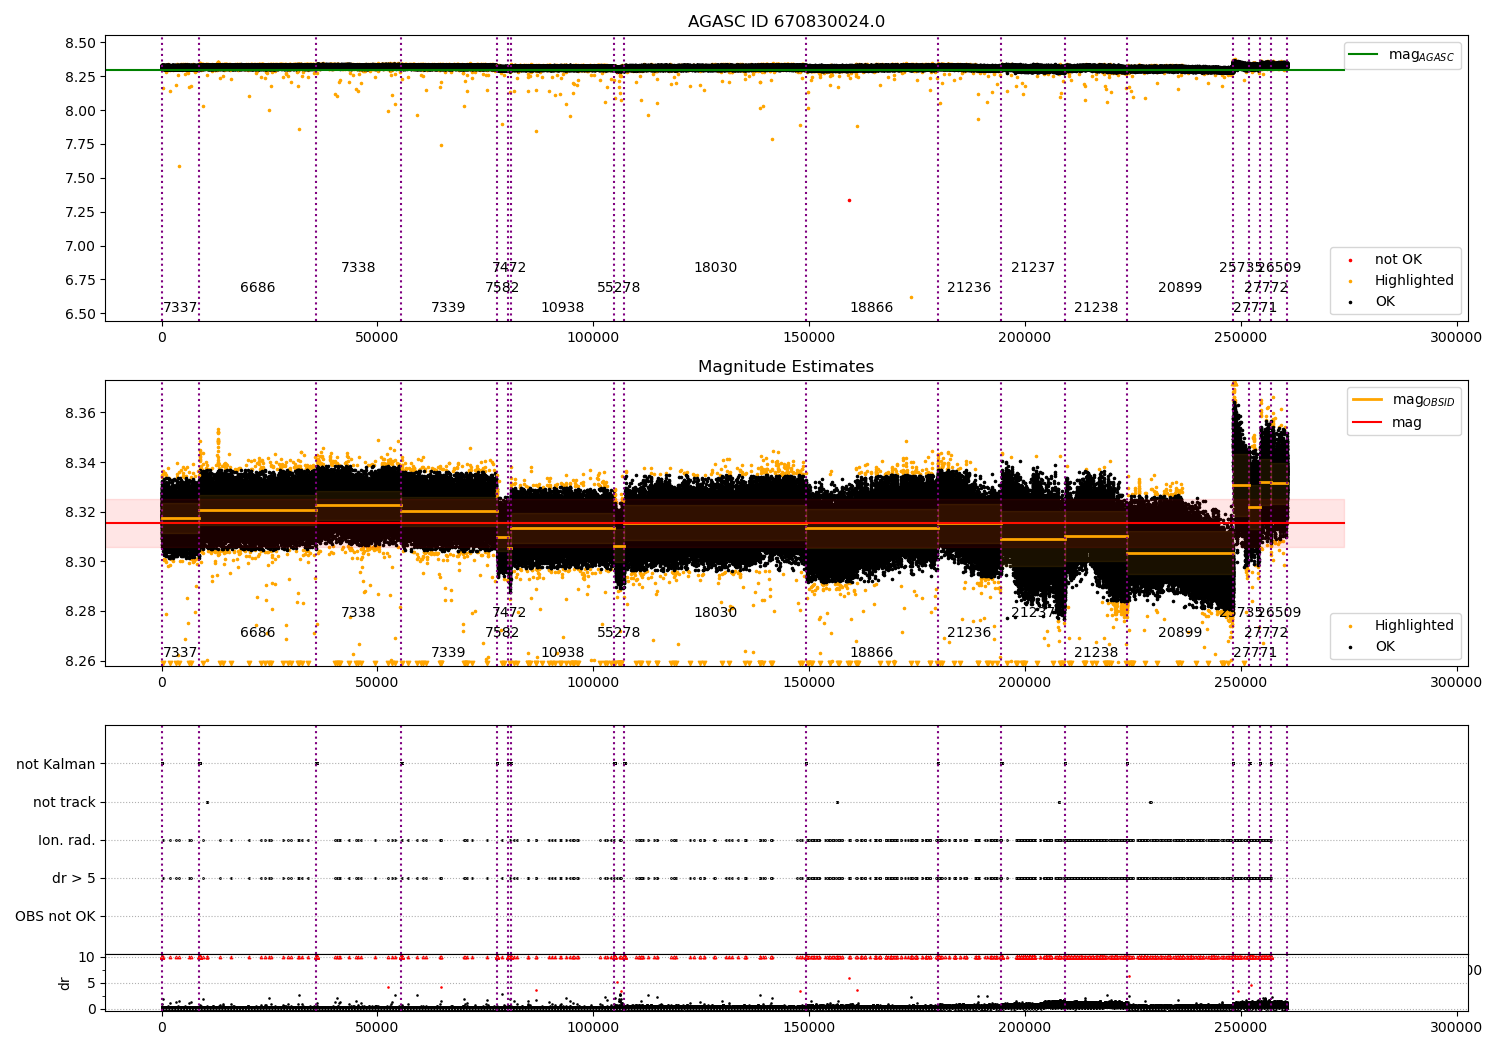Click the 8.50 y-axis tick label
1500x1050 pixels.
point(81,43)
